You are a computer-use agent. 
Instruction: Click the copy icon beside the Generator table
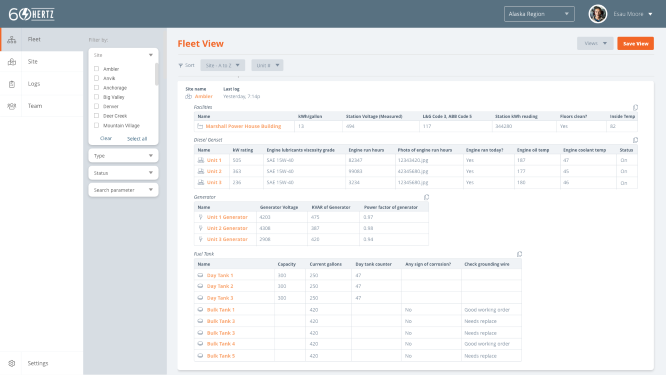tap(426, 197)
